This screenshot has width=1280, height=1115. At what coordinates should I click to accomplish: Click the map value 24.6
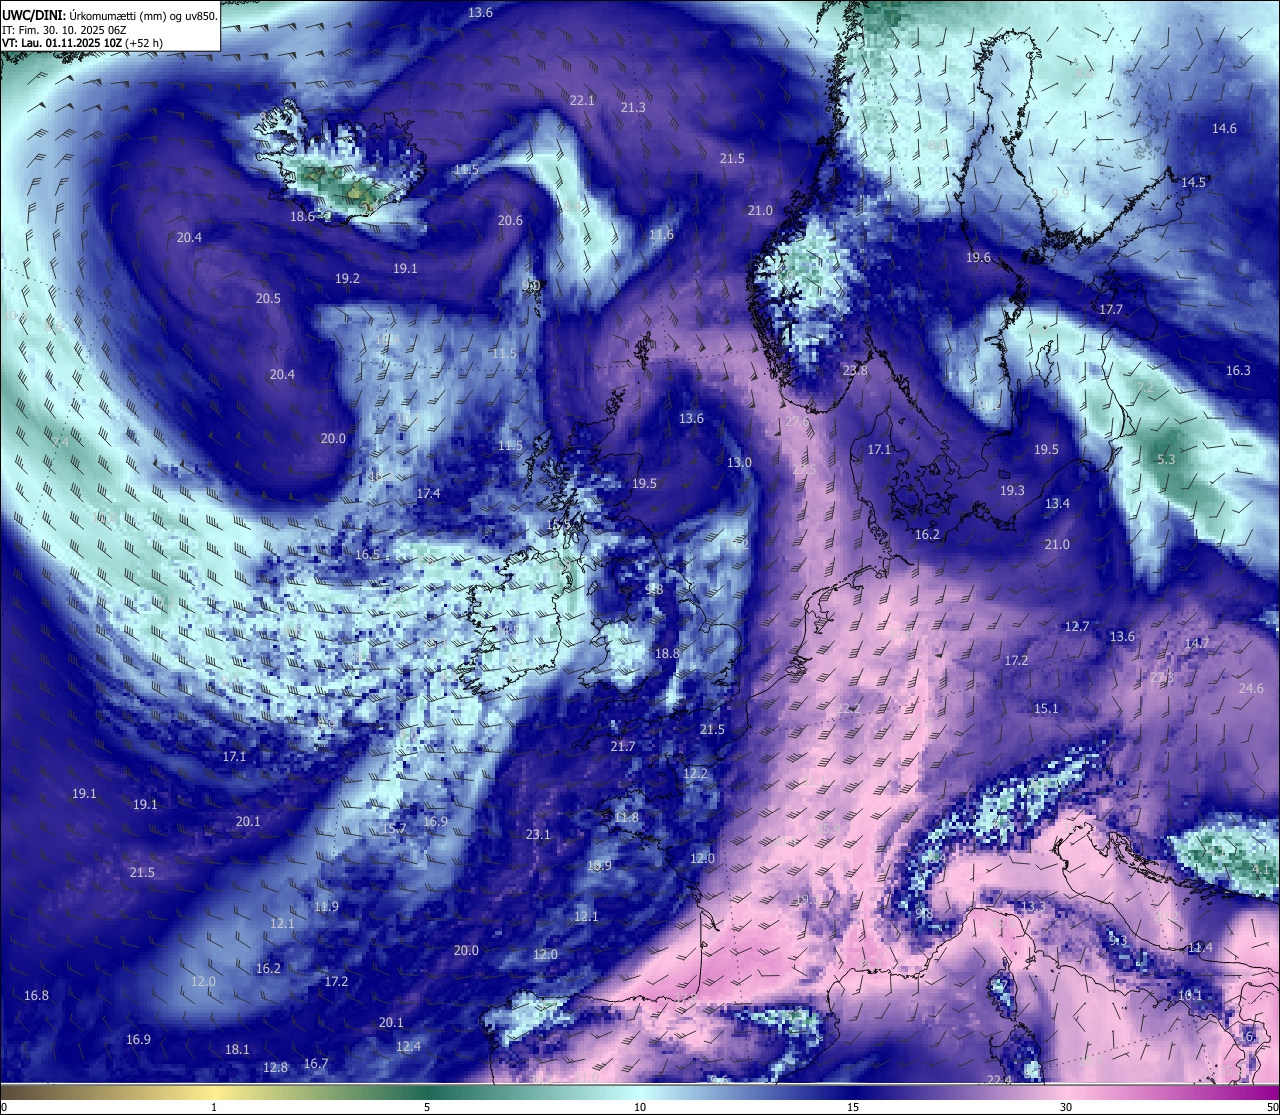(x=1251, y=688)
